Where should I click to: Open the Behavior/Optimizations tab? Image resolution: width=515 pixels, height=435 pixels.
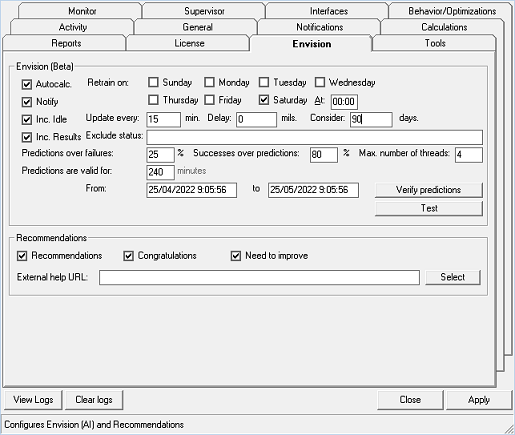point(452,11)
